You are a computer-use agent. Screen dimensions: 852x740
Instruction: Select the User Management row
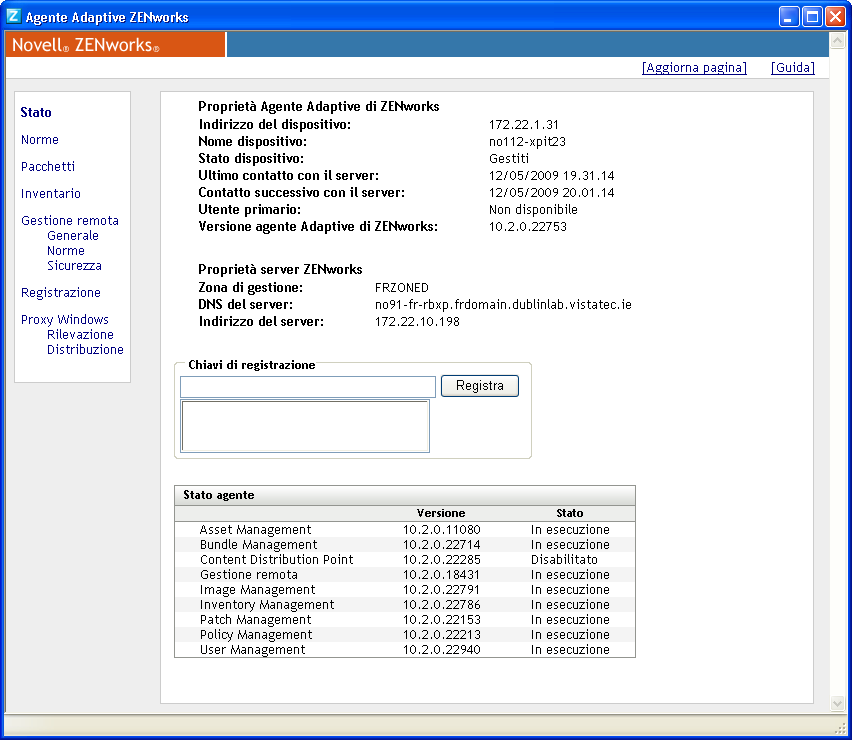[405, 649]
